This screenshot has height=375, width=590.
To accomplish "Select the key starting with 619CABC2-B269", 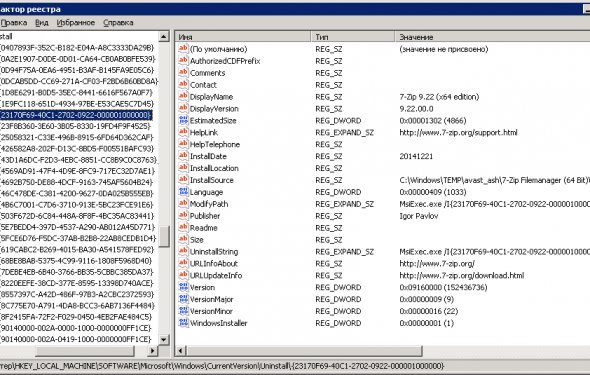I will 77,249.
